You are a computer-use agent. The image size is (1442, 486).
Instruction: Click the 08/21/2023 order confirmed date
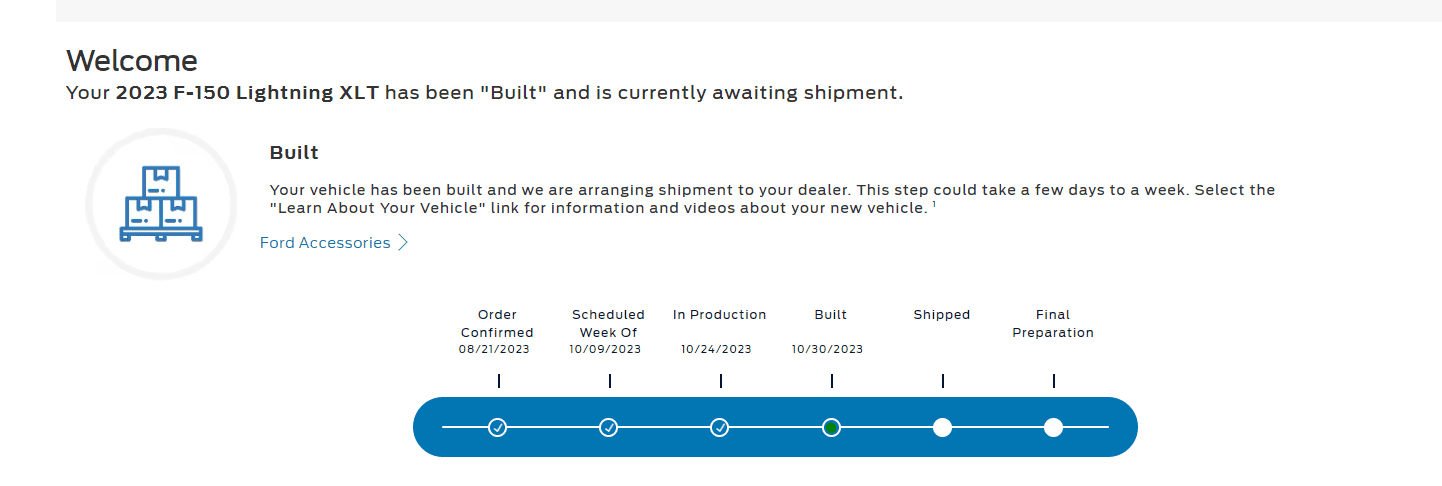pos(494,350)
